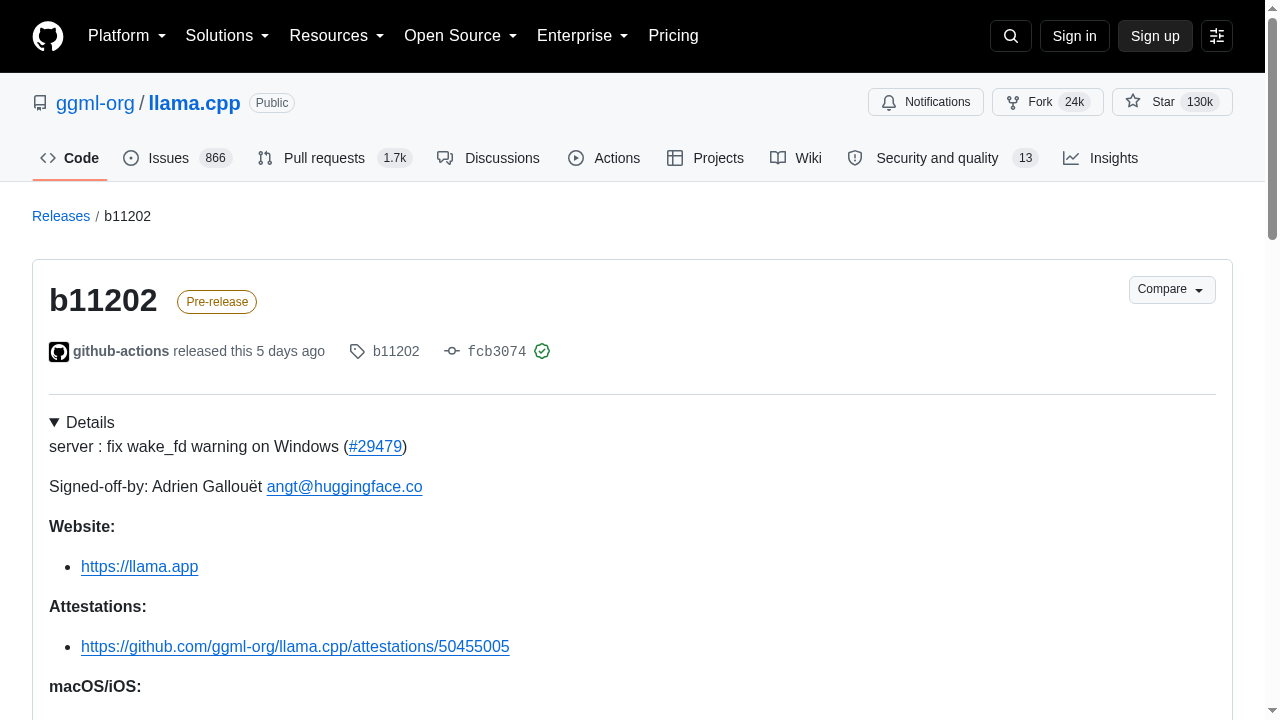
Task: Click the GitHub logo icon
Action: 48,36
